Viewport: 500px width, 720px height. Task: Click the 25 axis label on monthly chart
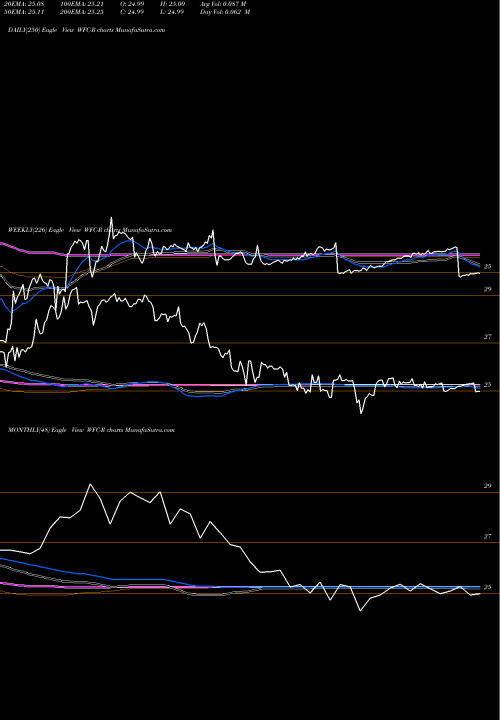pos(488,587)
